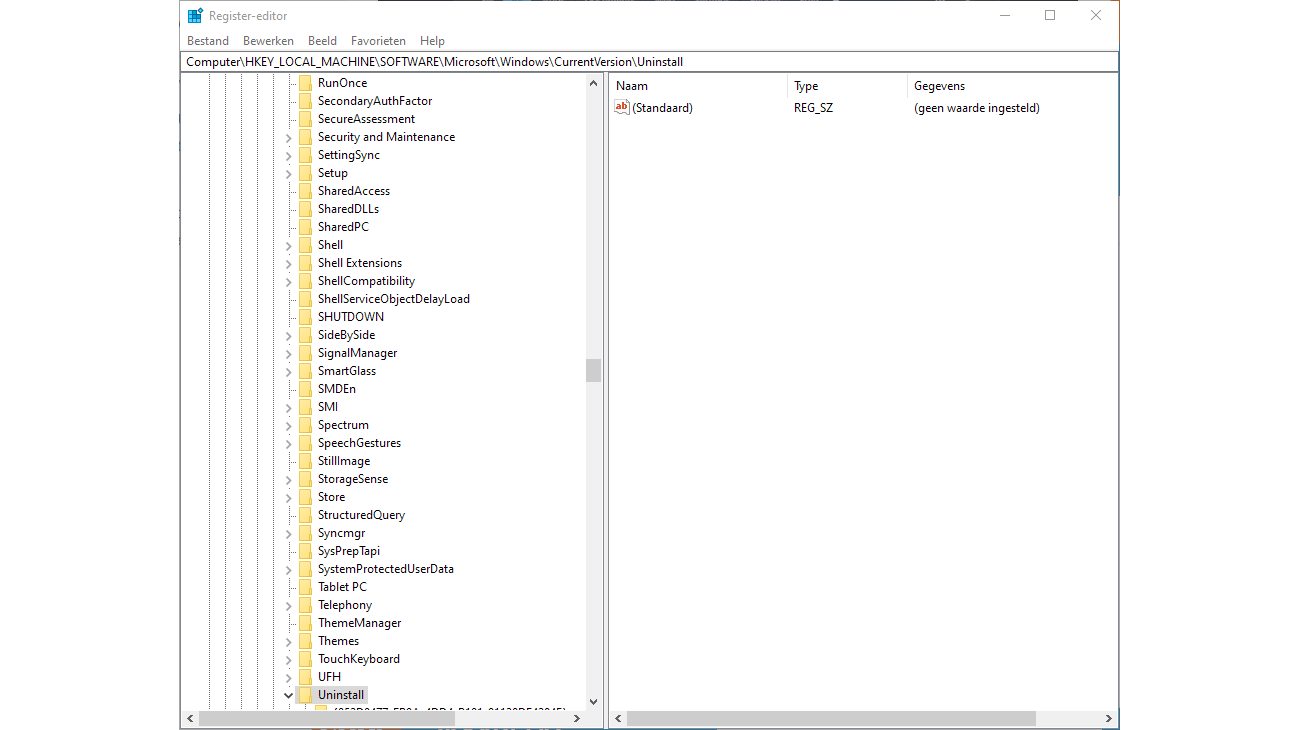This screenshot has height=730, width=1298.
Task: Expand the SignalManager key
Action: 289,354
